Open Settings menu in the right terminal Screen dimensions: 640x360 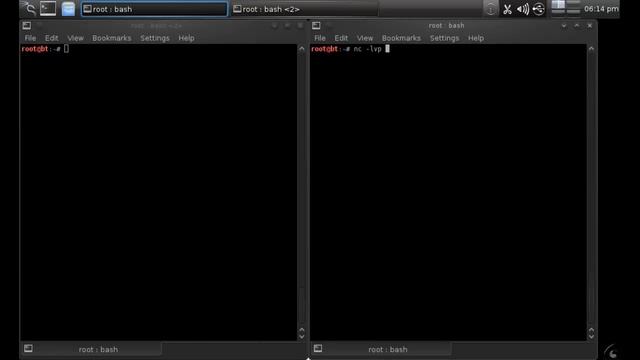(444, 38)
